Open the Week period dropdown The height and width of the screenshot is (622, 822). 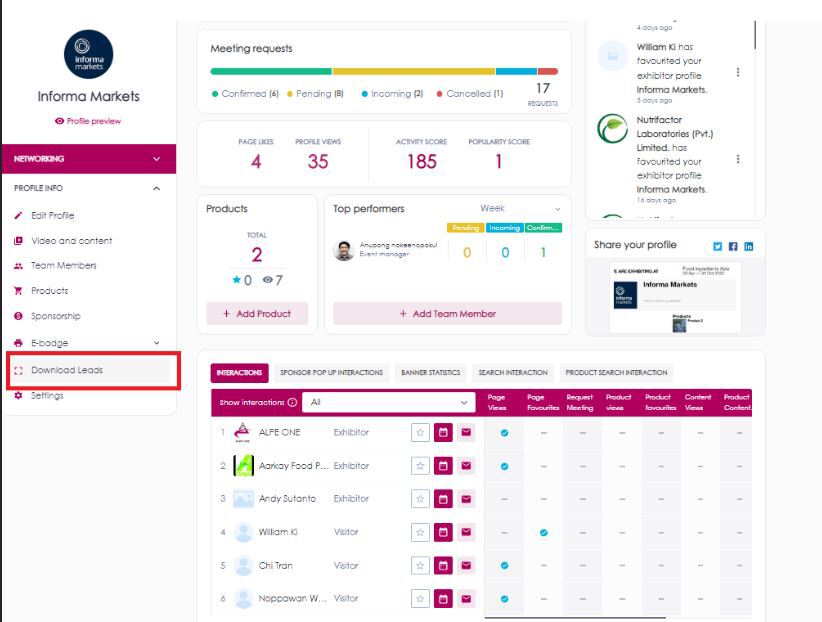pos(520,209)
